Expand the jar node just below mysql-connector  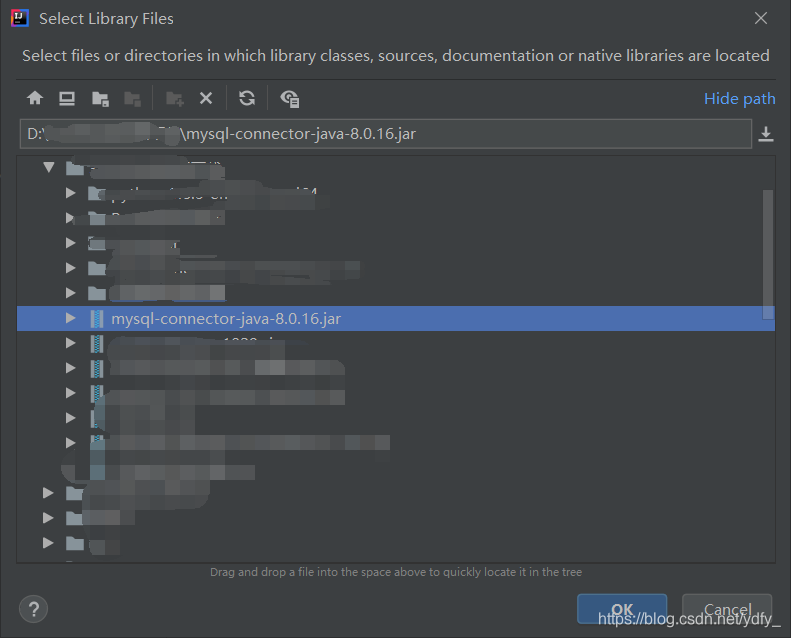coord(71,343)
